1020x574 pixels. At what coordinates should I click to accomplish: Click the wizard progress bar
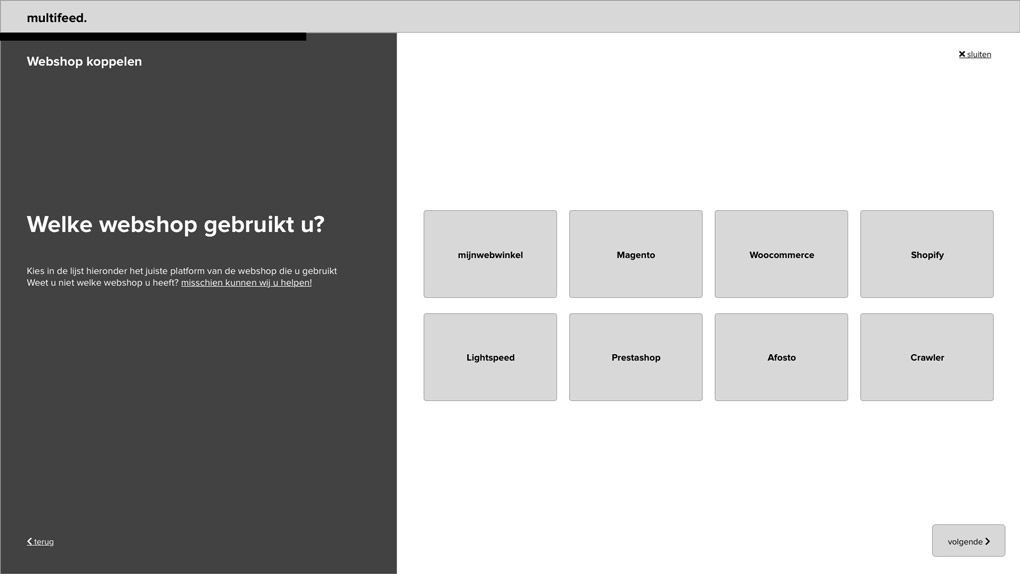coord(153,37)
